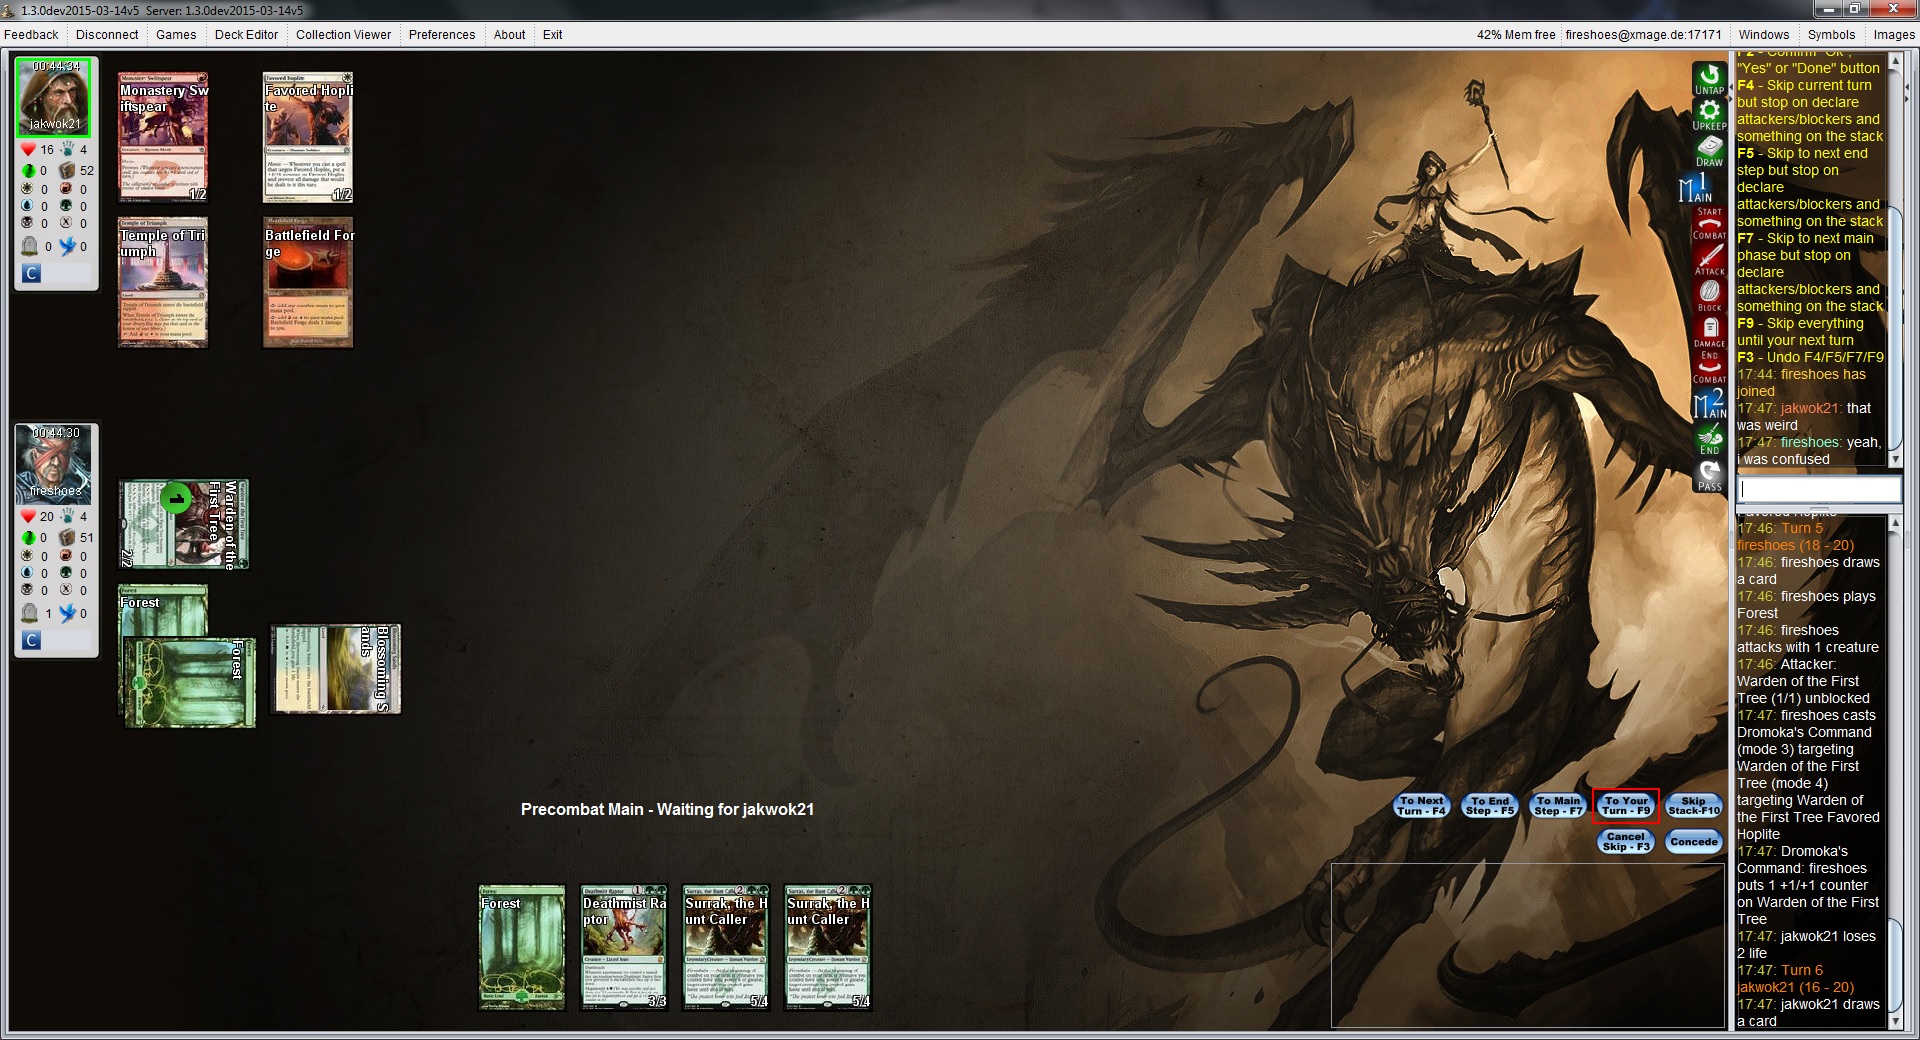
Task: Click the To Main Step - F7 button
Action: point(1558,806)
